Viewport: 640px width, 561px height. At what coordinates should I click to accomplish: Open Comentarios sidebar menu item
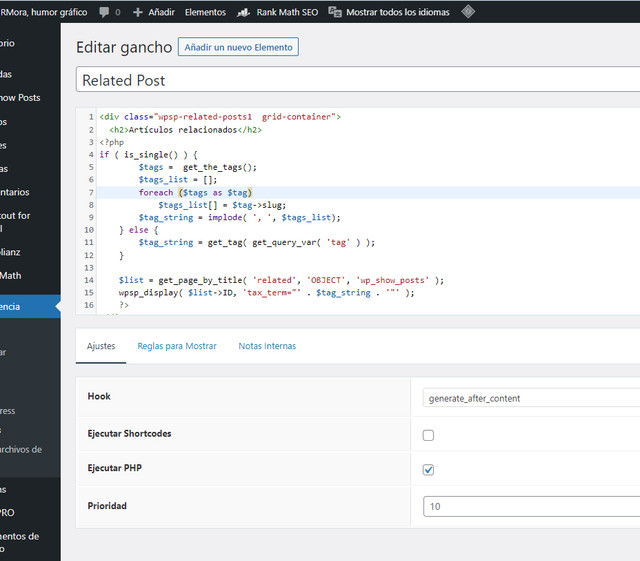(15, 192)
